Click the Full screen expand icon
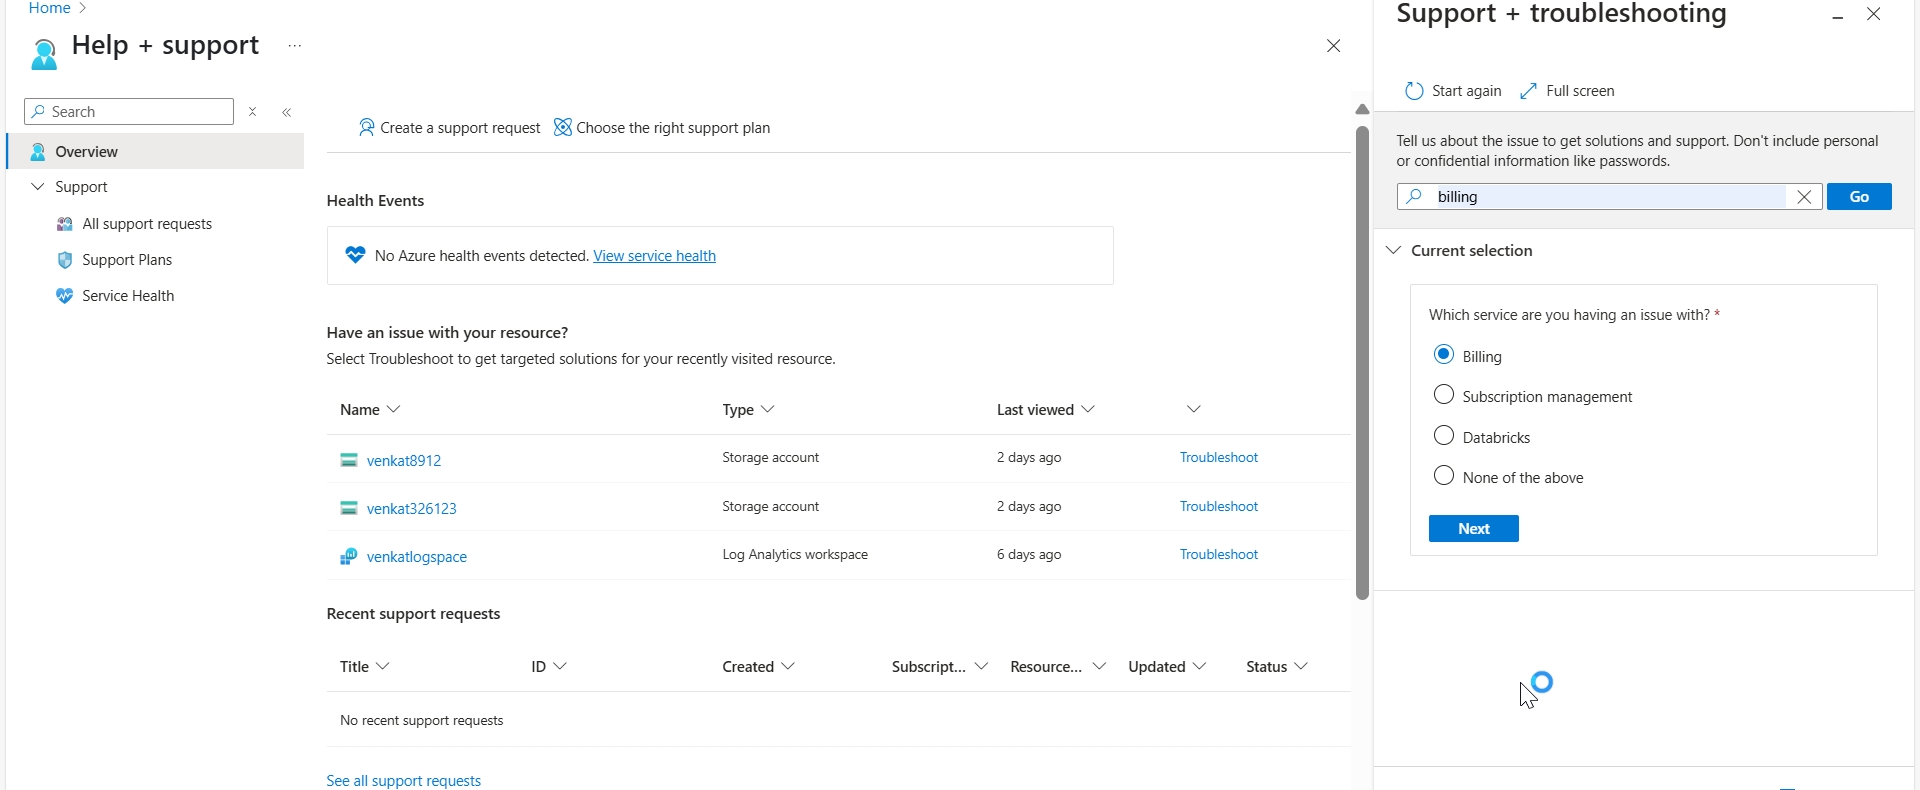 [x=1528, y=91]
